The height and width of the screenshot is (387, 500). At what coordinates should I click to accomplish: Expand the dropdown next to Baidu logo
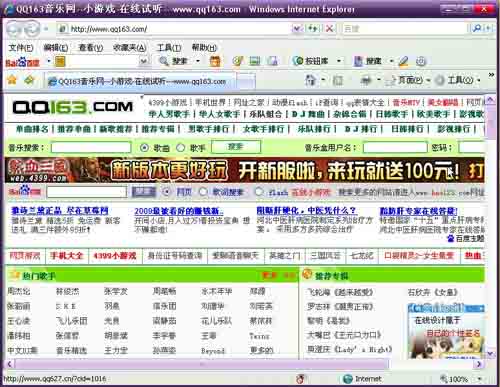[49, 61]
